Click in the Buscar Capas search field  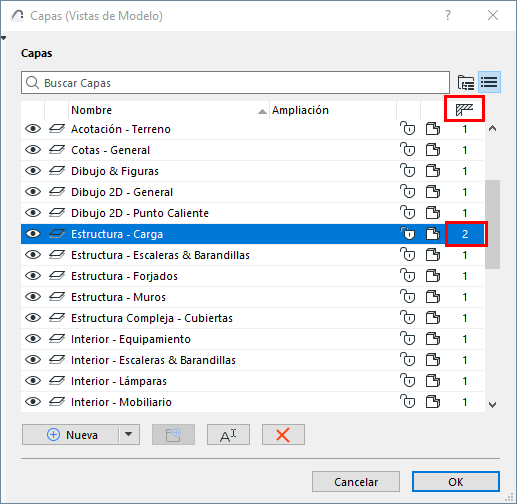point(235,82)
